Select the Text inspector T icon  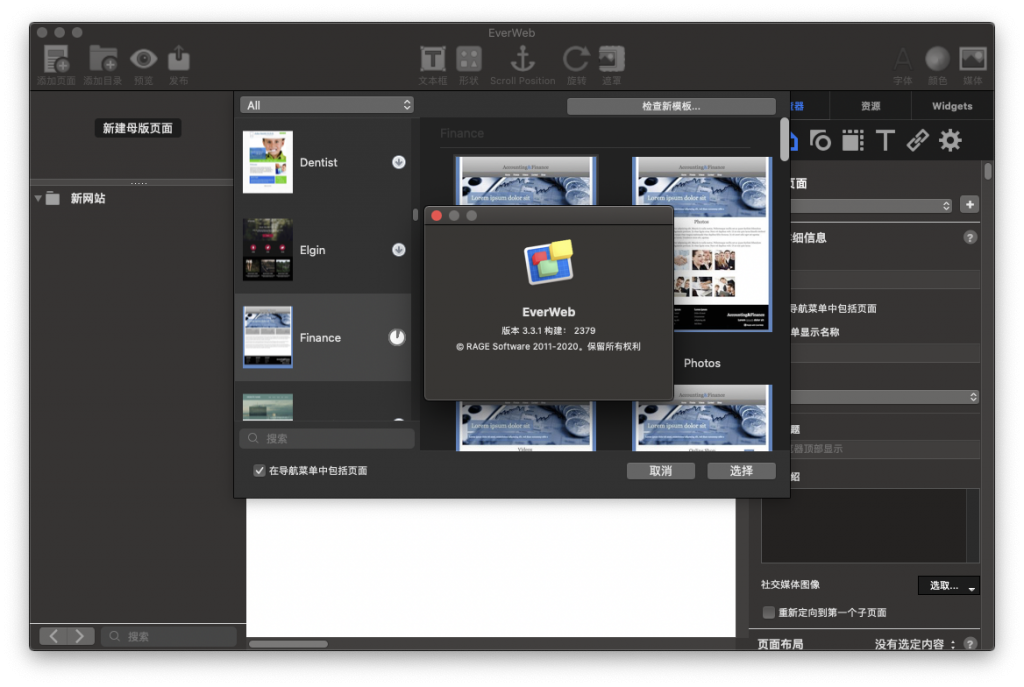pyautogui.click(x=885, y=140)
